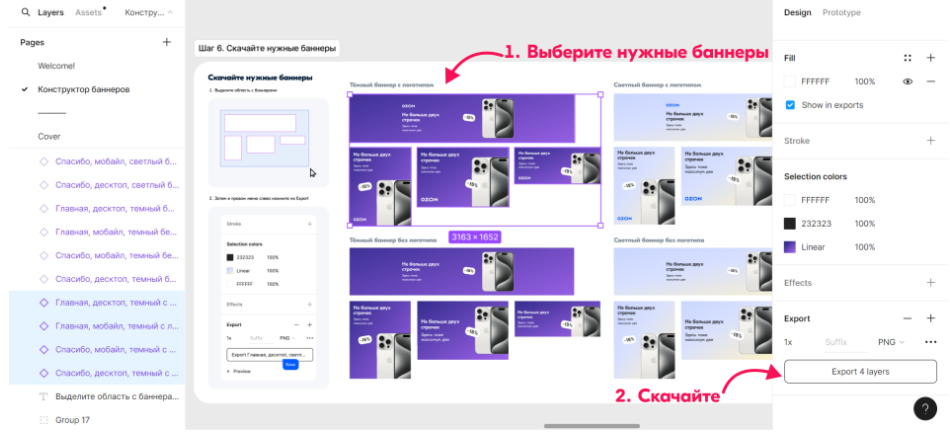Add a new fill with plus icon

[931, 58]
